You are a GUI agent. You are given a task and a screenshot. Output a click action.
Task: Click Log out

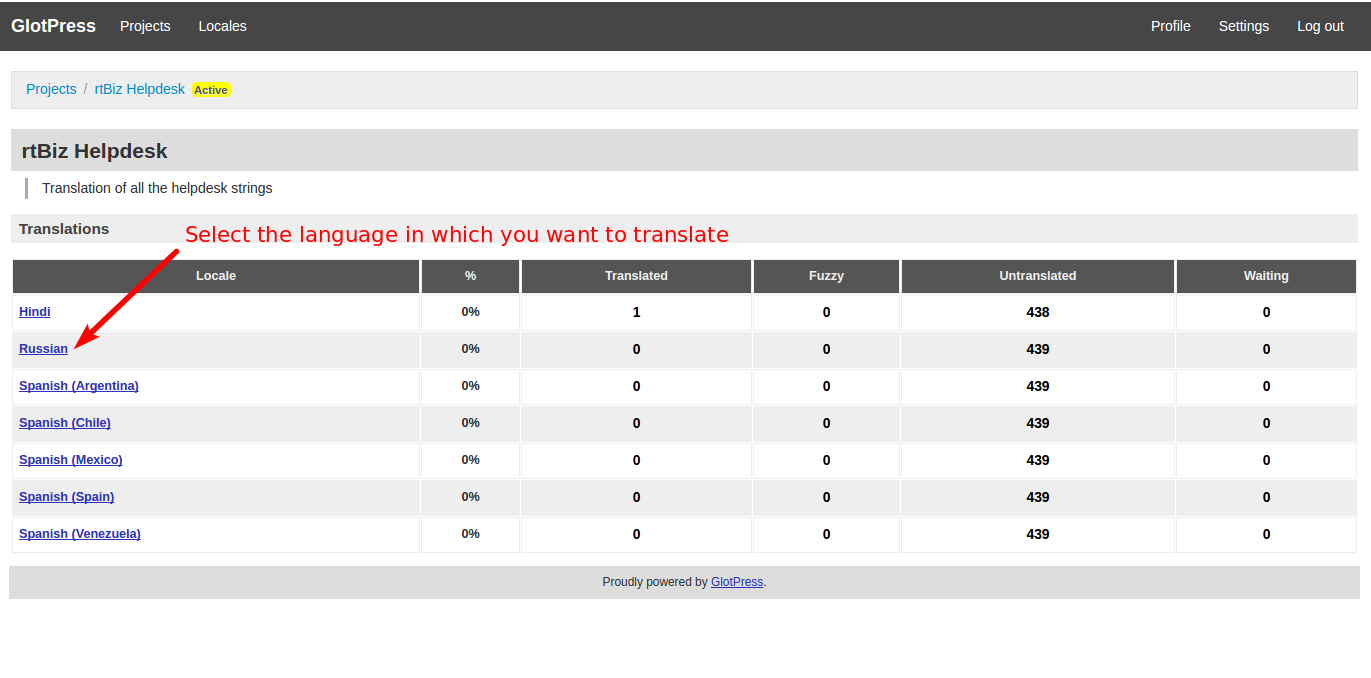(x=1320, y=26)
